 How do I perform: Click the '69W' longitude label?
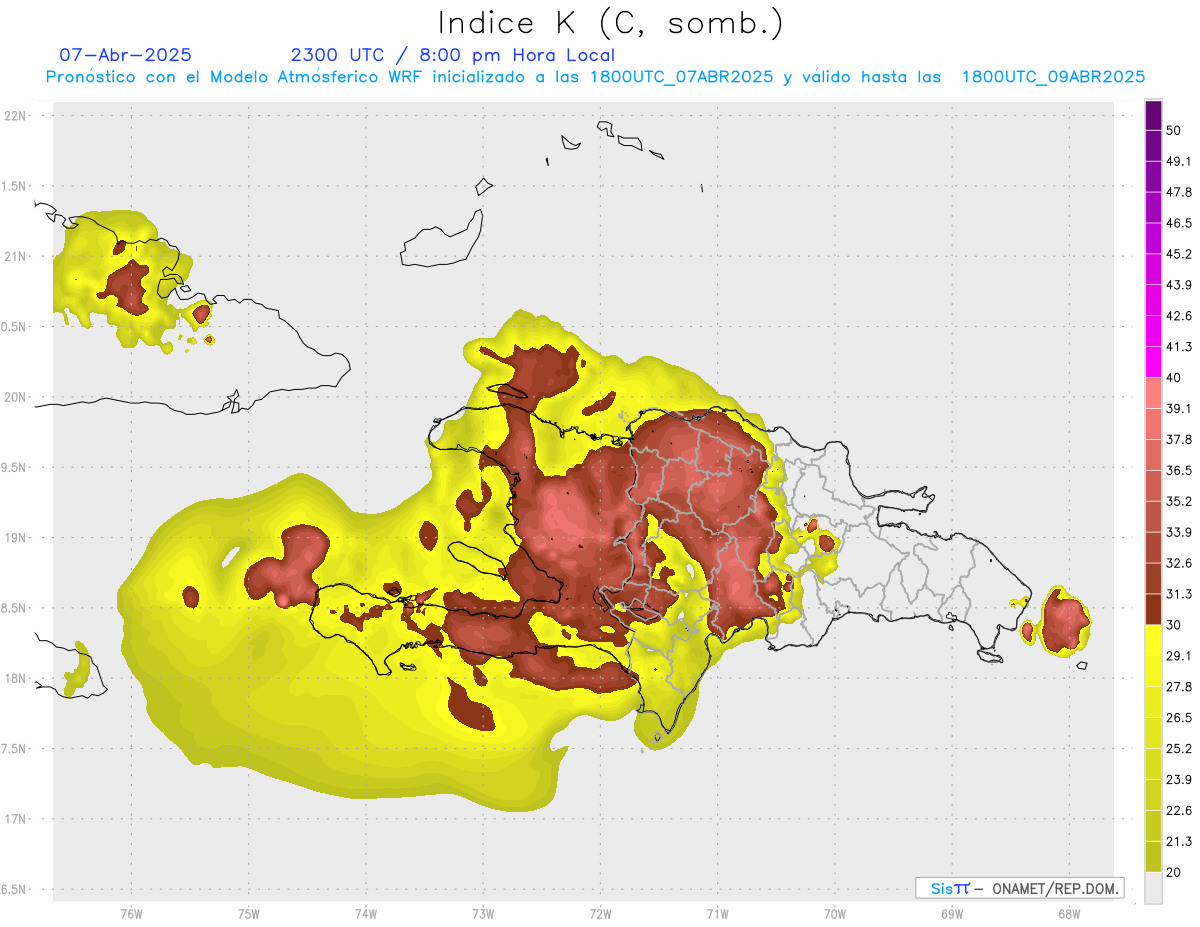(x=952, y=914)
